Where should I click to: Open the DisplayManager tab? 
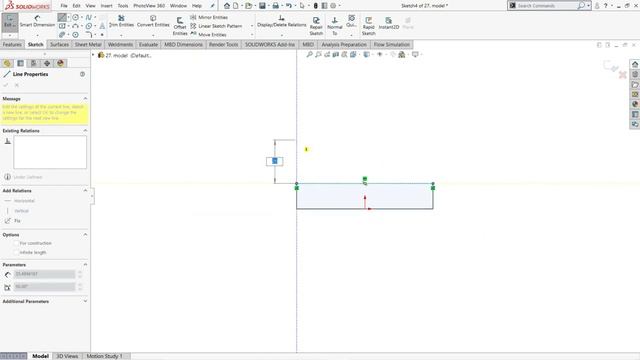(x=60, y=63)
